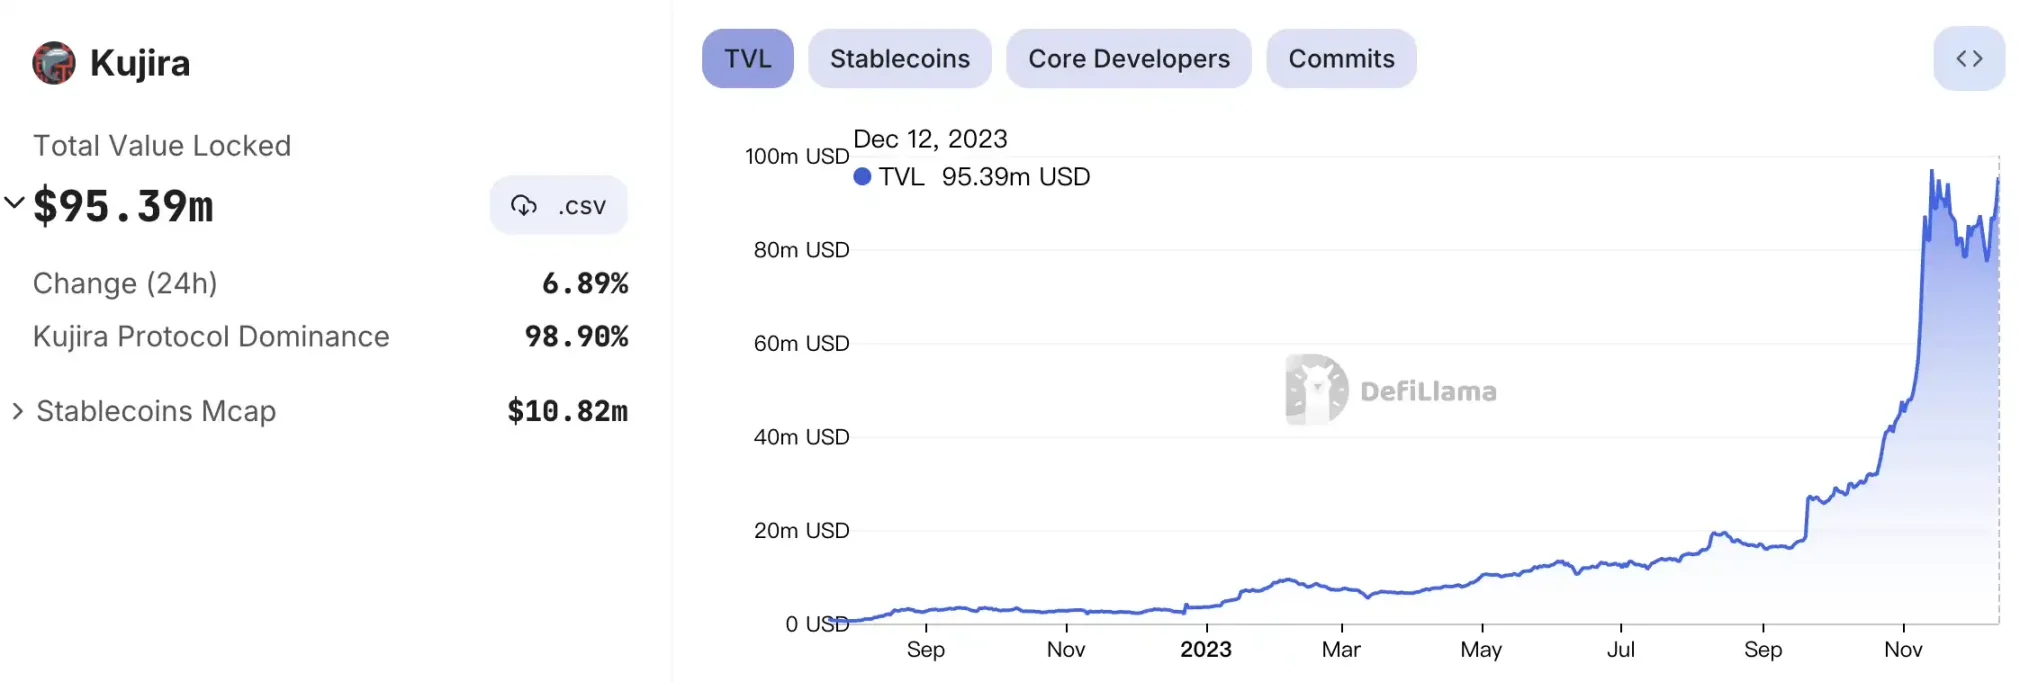Toggle the TVL chart option
The width and height of the screenshot is (2020, 682).
tap(747, 59)
